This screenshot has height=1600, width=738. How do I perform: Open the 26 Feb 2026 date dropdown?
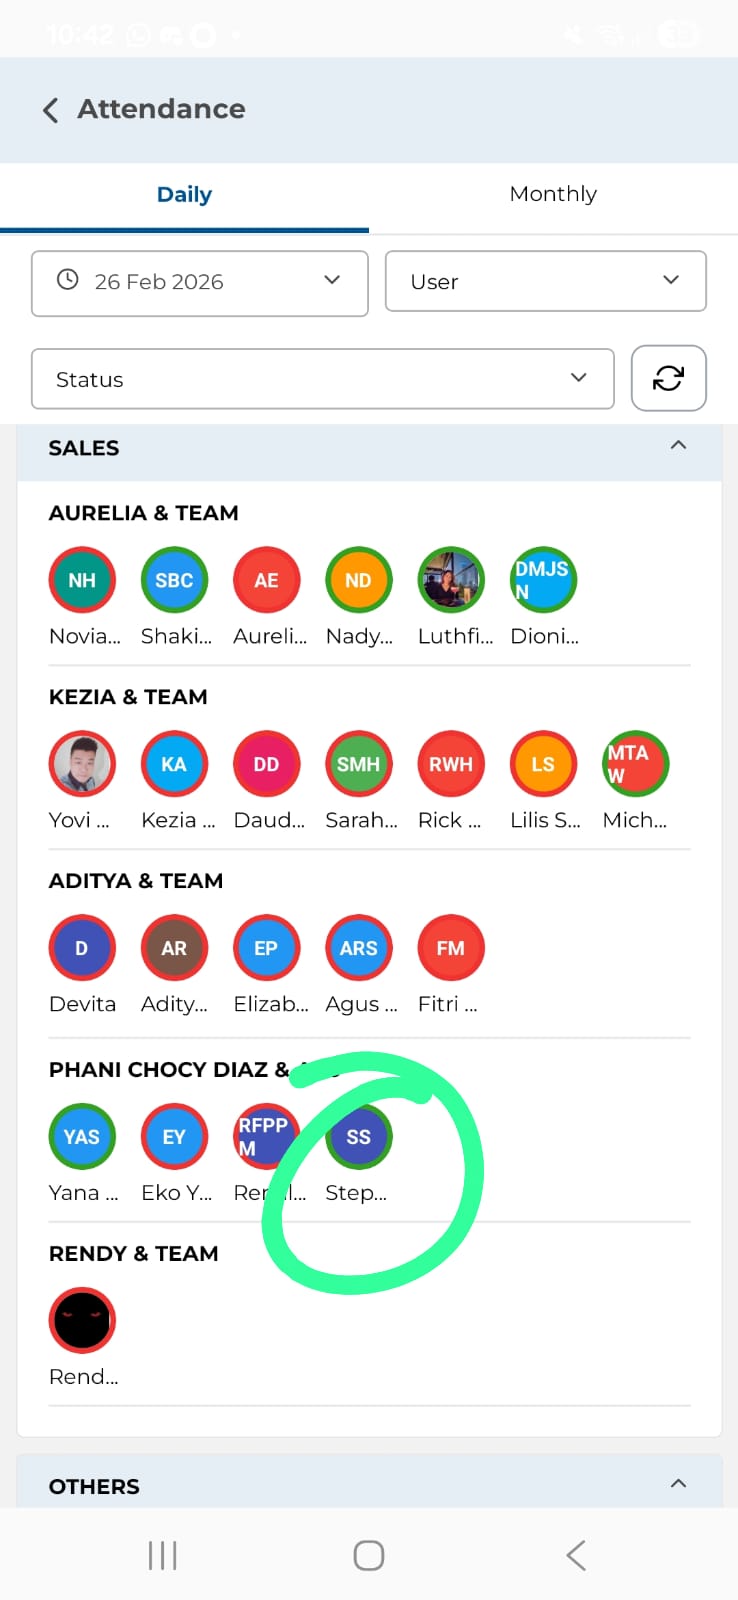(200, 283)
